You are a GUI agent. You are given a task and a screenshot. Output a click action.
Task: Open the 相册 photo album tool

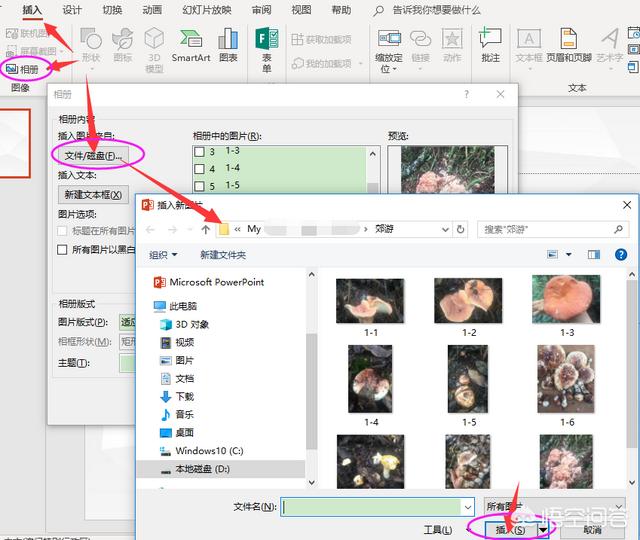(23, 69)
